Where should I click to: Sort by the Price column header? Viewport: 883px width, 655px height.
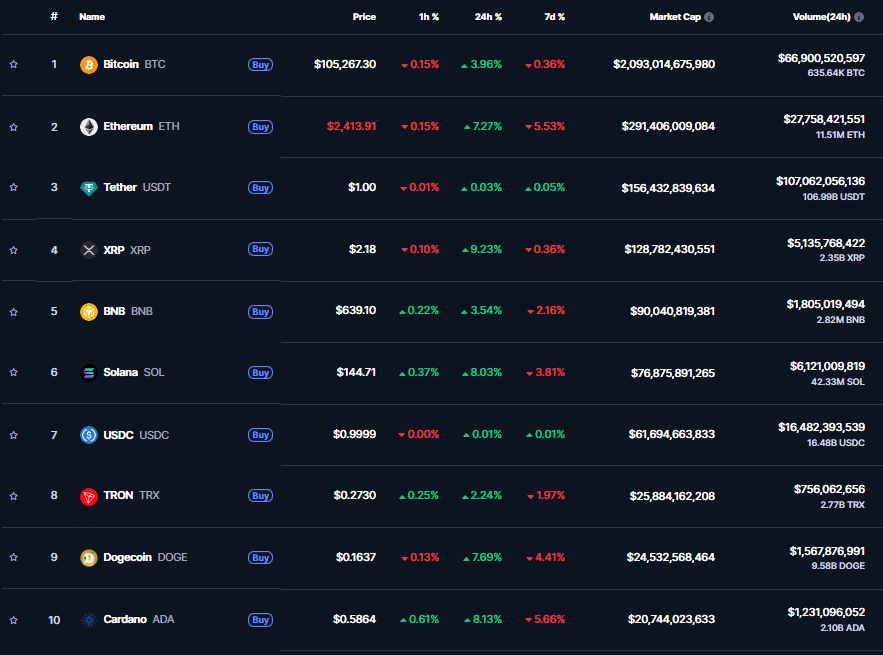pyautogui.click(x=364, y=17)
